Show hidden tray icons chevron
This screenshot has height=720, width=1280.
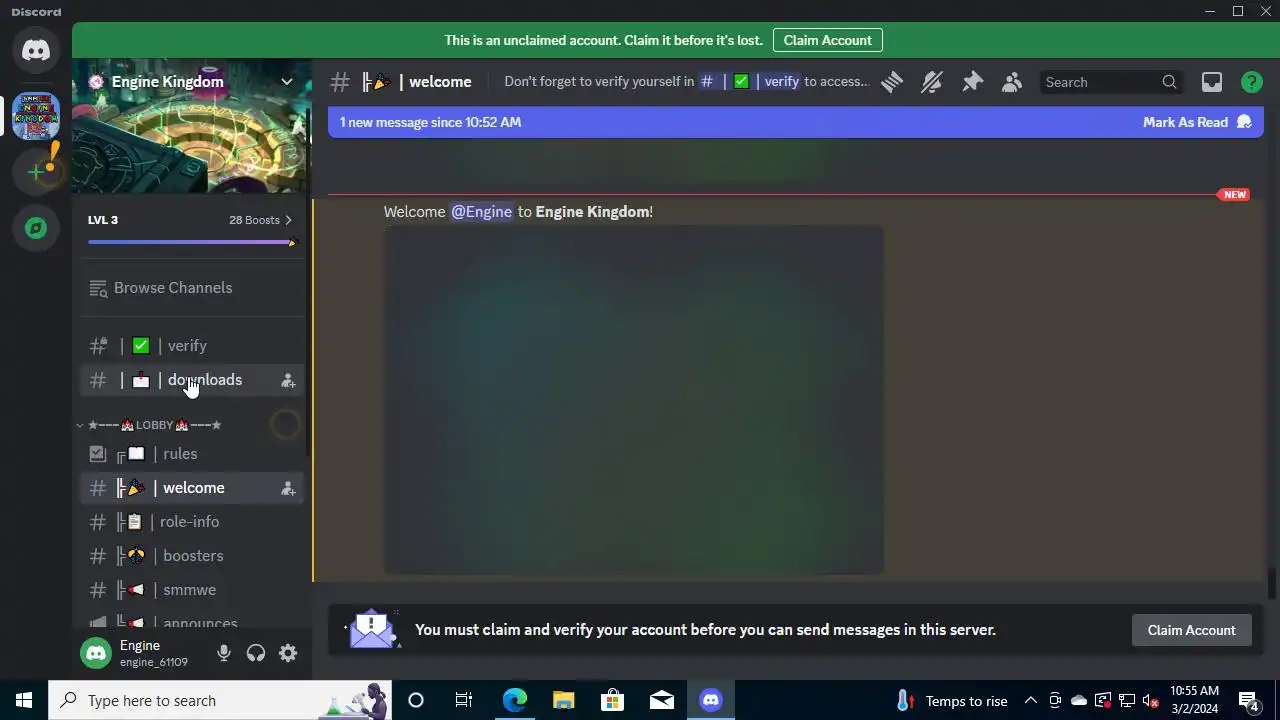(x=1031, y=701)
